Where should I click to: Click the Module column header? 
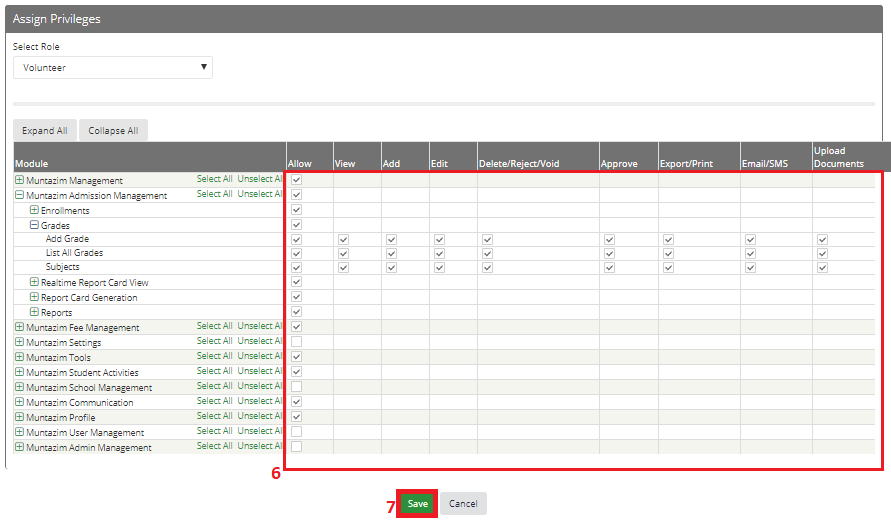coord(31,164)
